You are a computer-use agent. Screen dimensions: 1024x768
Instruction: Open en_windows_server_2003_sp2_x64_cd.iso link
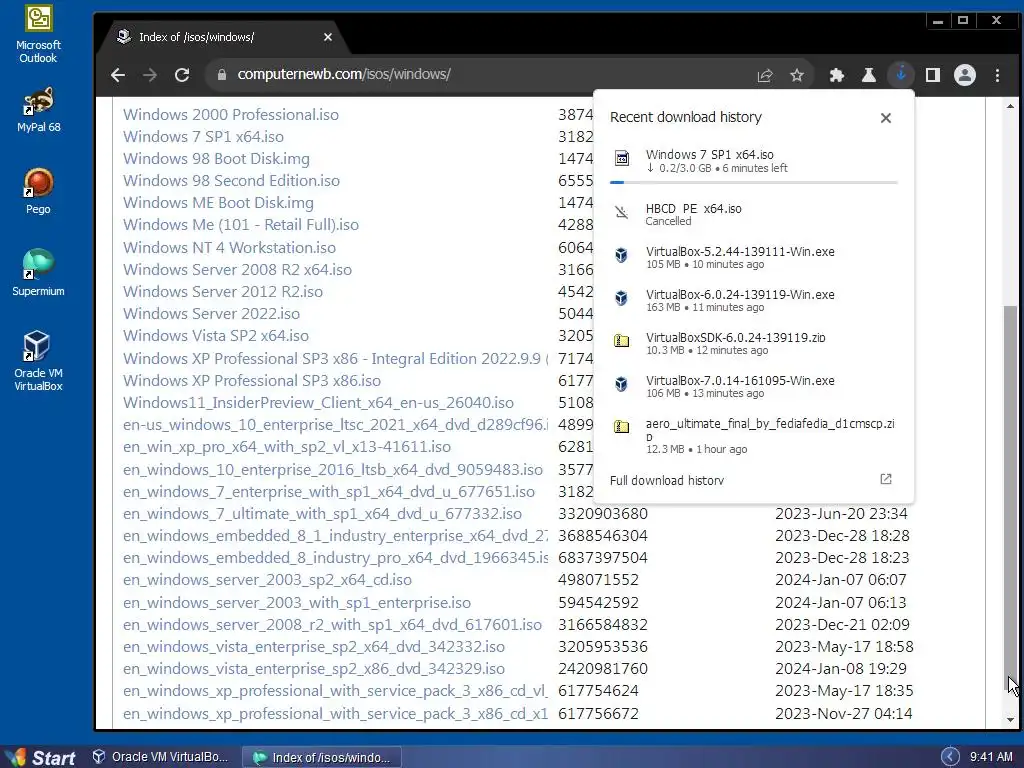pyautogui.click(x=267, y=580)
